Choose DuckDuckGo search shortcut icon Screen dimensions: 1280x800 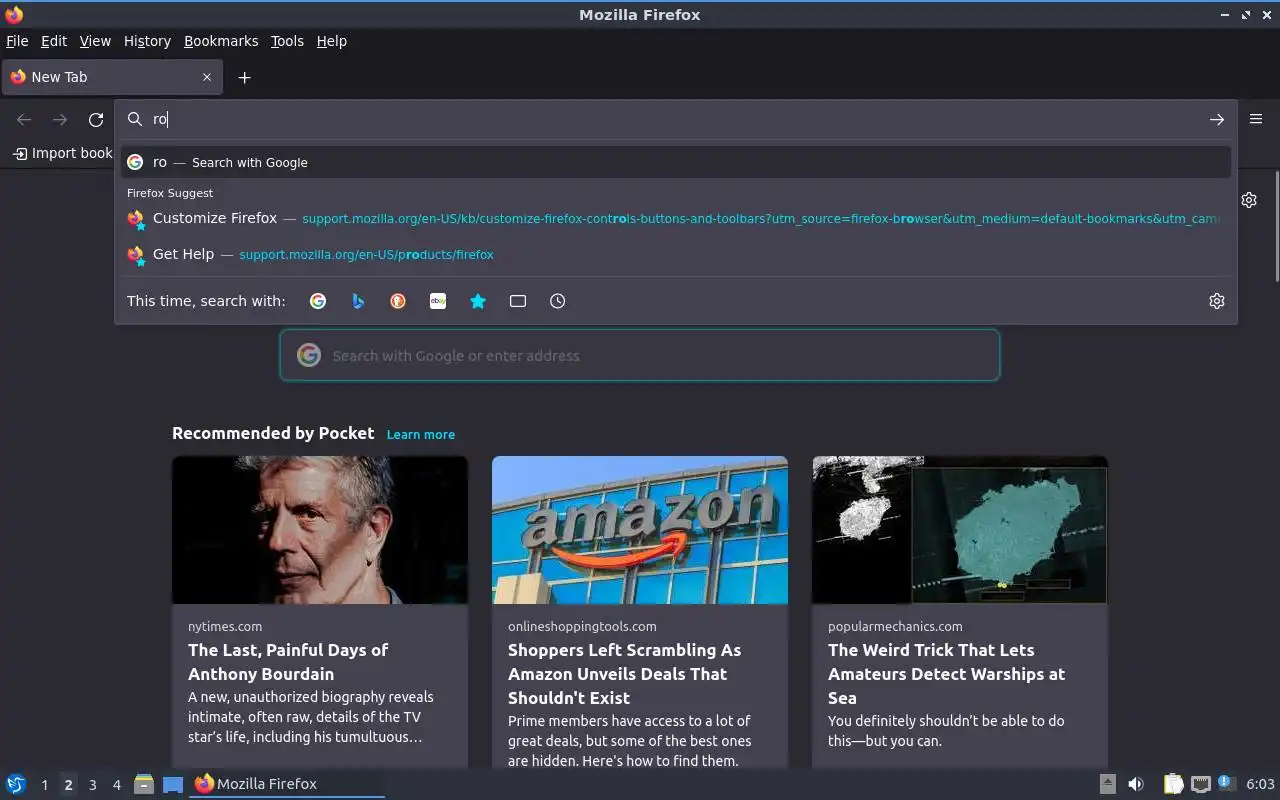(x=398, y=301)
